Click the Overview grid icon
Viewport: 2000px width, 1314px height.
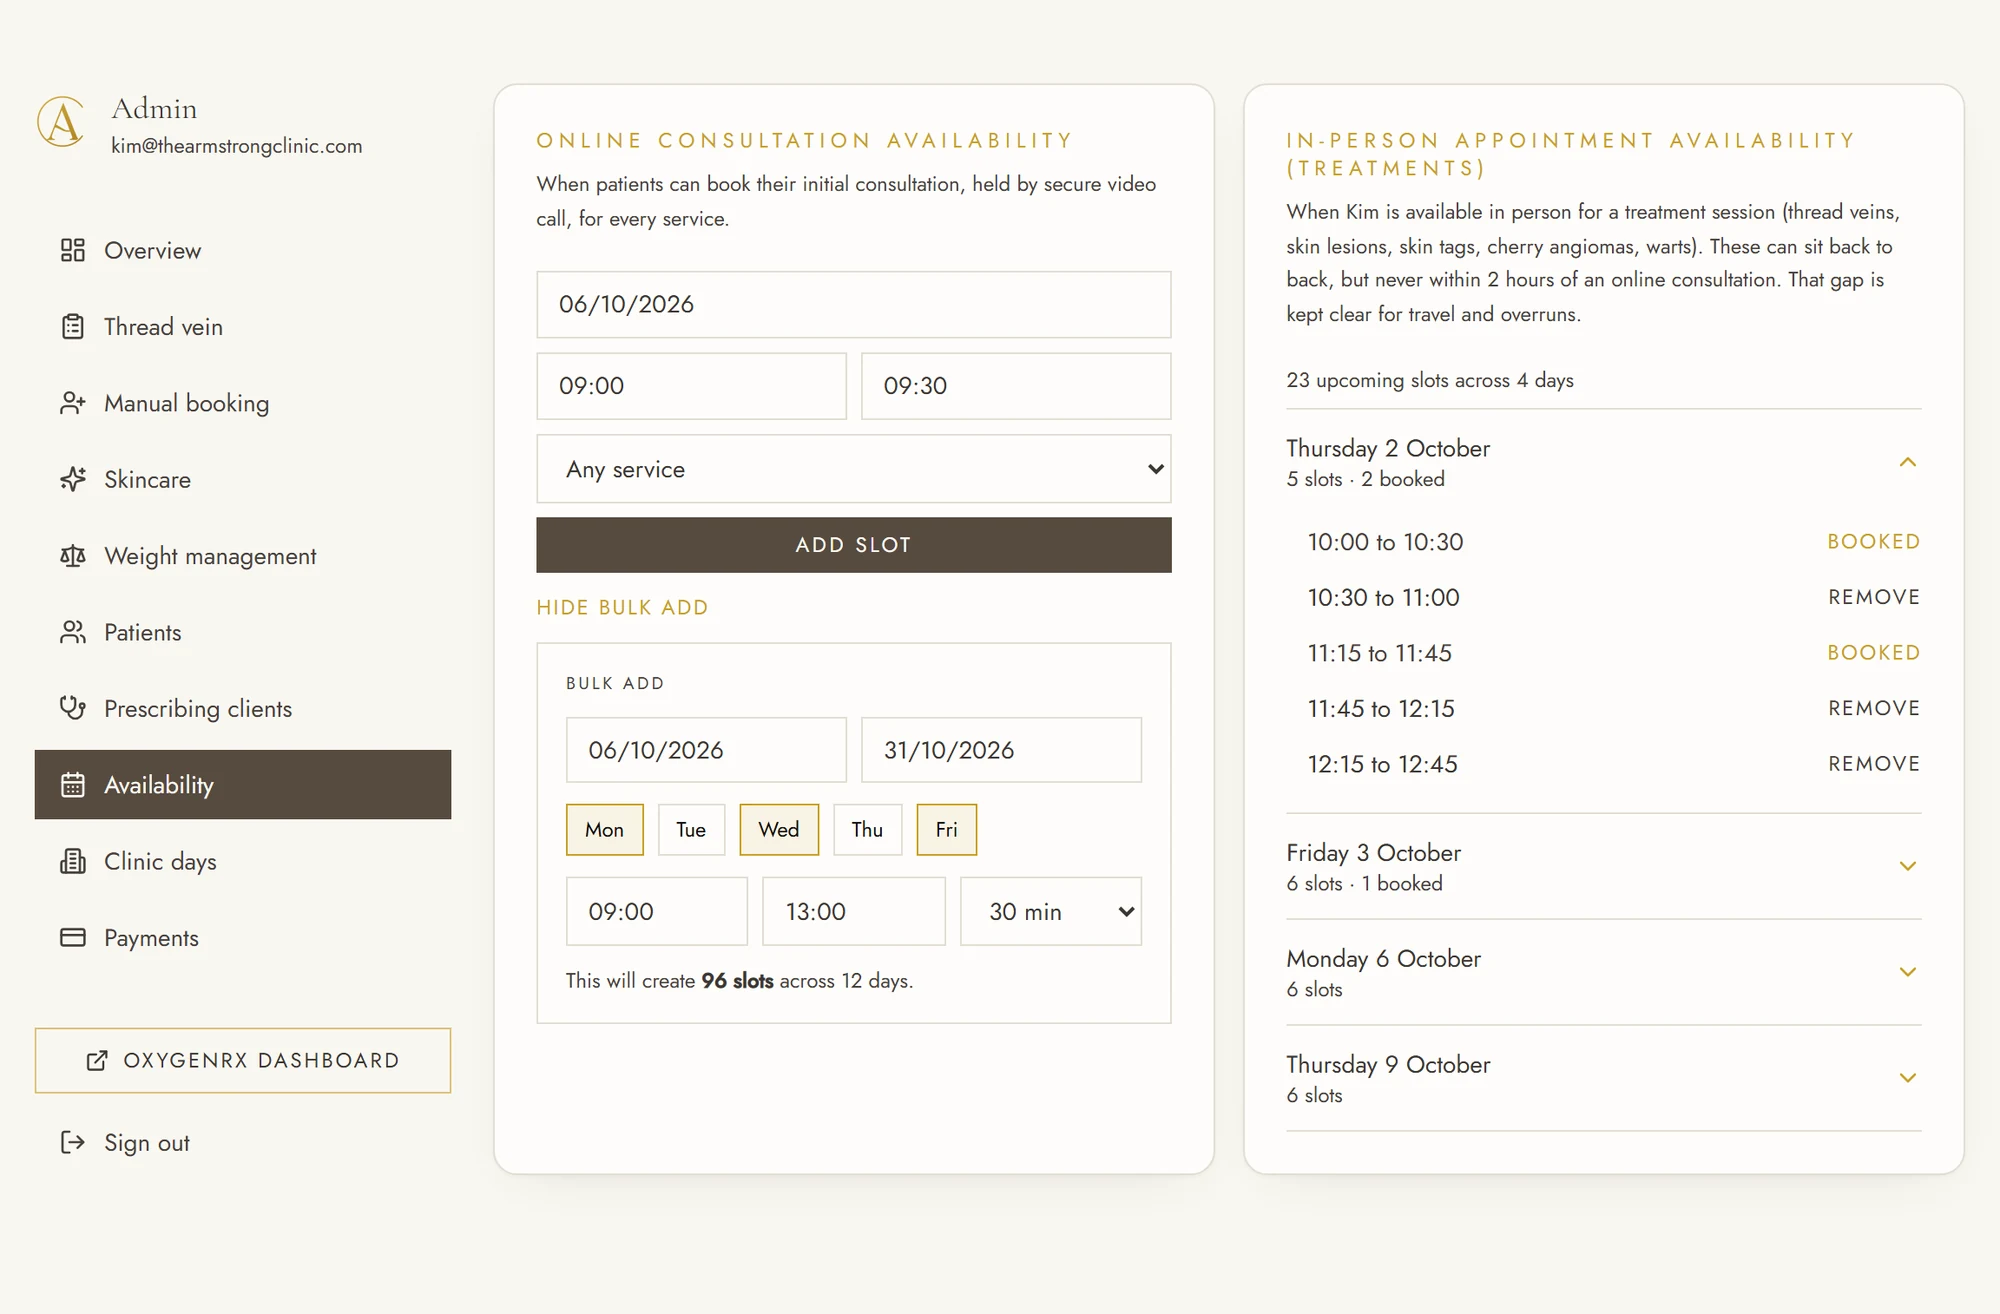pyautogui.click(x=73, y=250)
